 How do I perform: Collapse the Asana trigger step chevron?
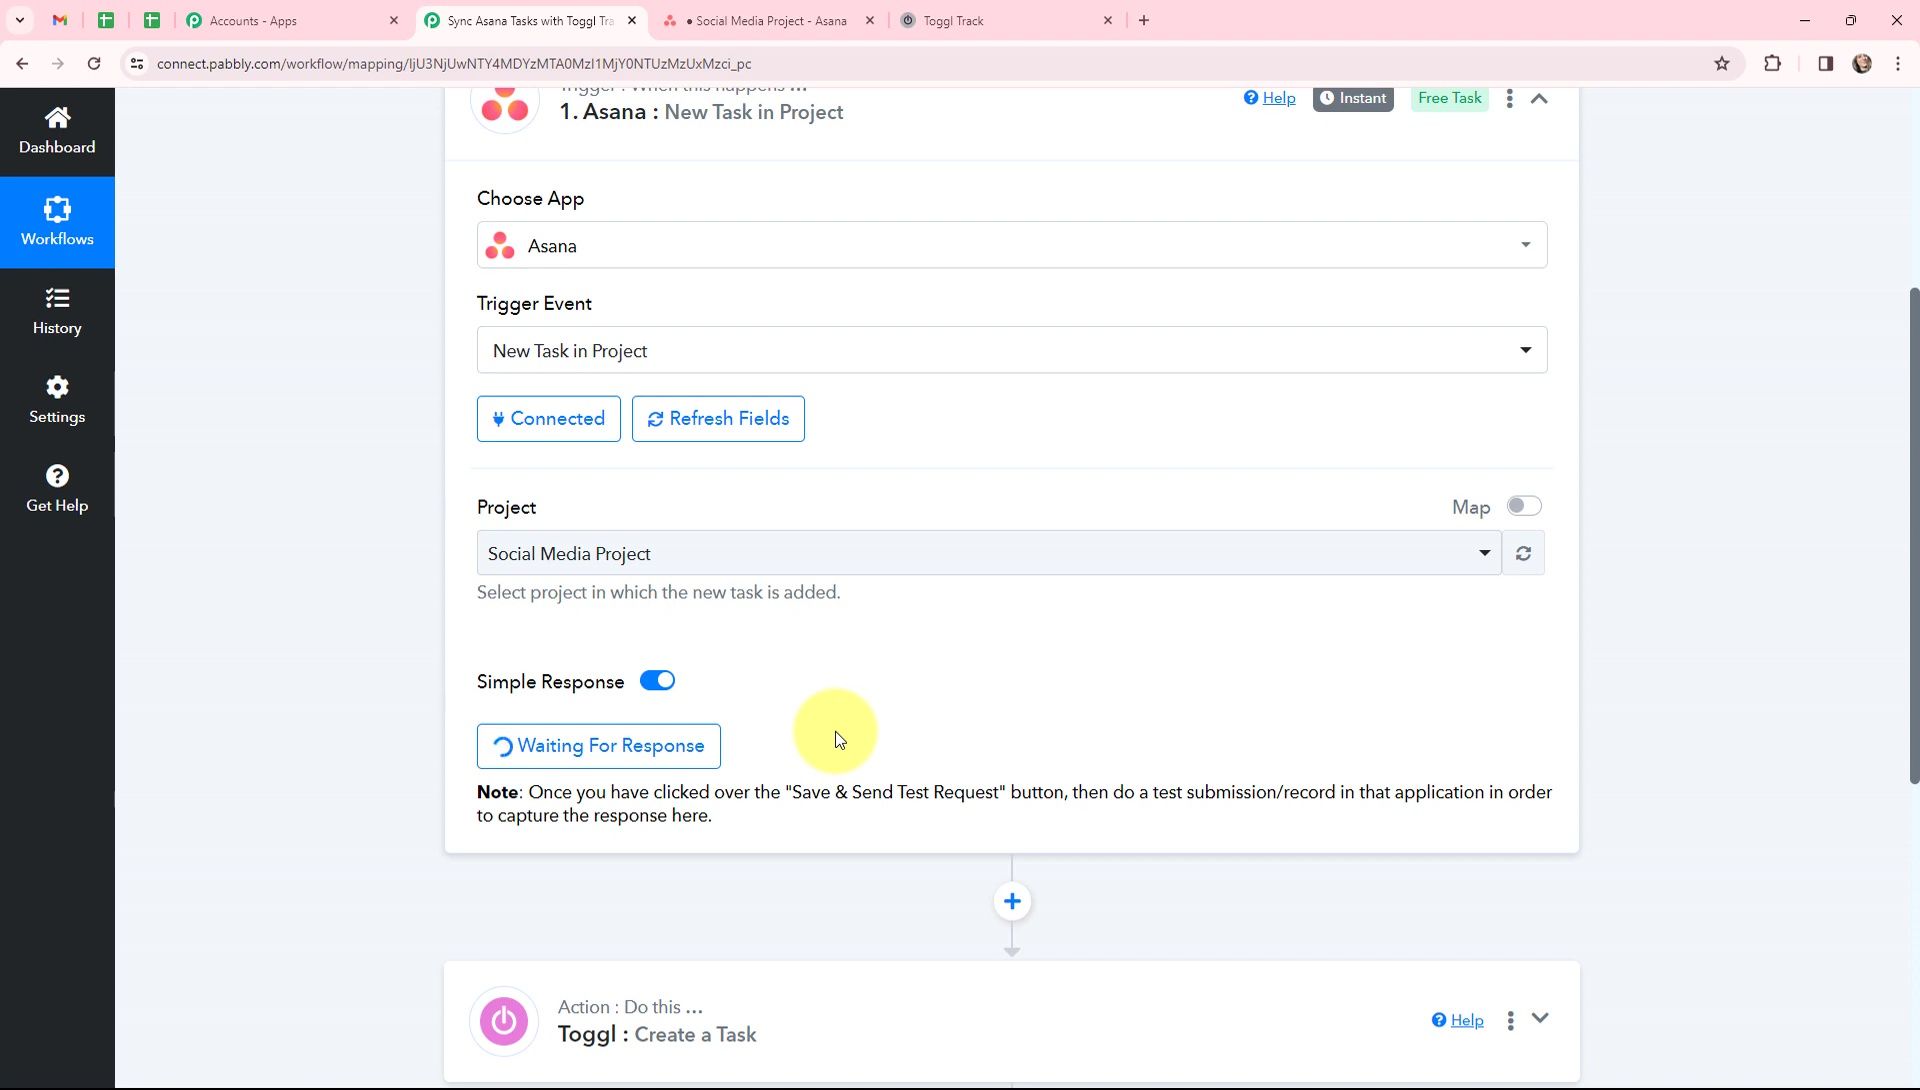[1540, 98]
